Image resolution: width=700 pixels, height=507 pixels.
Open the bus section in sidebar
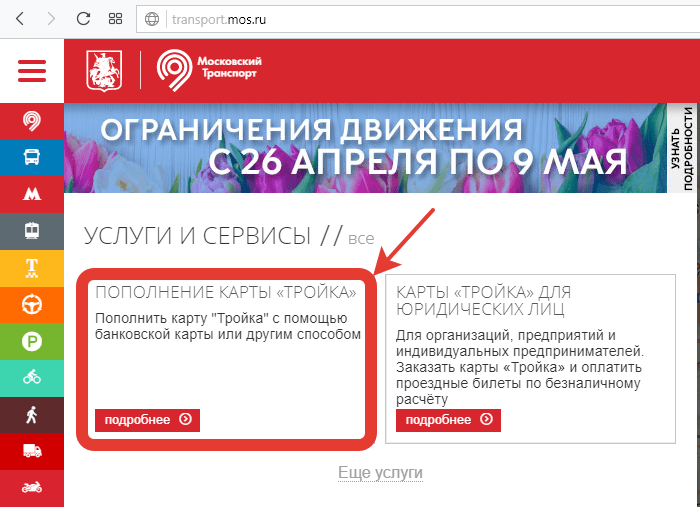pyautogui.click(x=32, y=158)
